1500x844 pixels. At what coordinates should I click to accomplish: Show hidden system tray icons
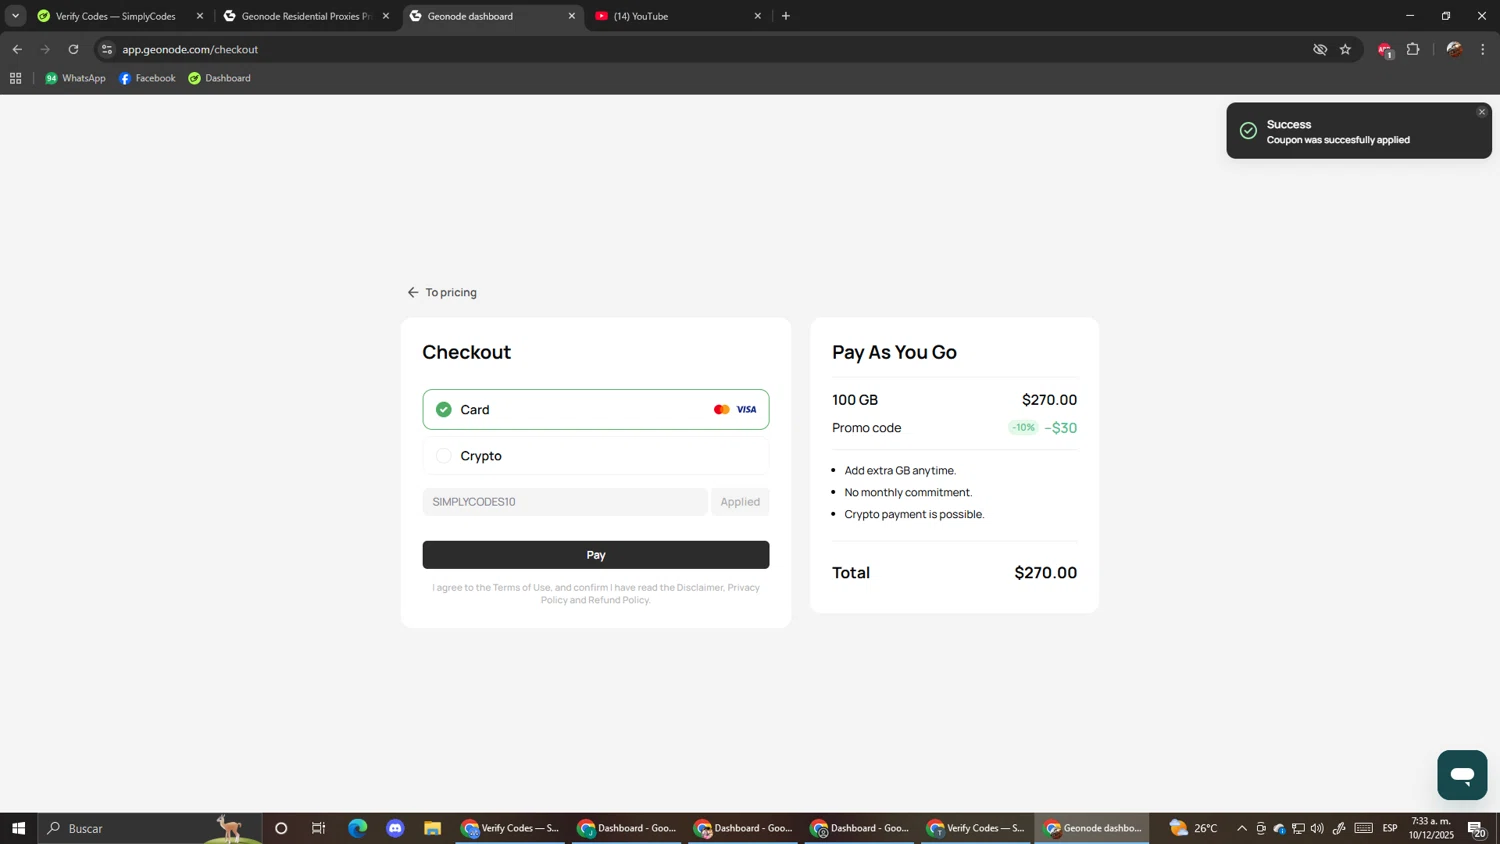1242,828
